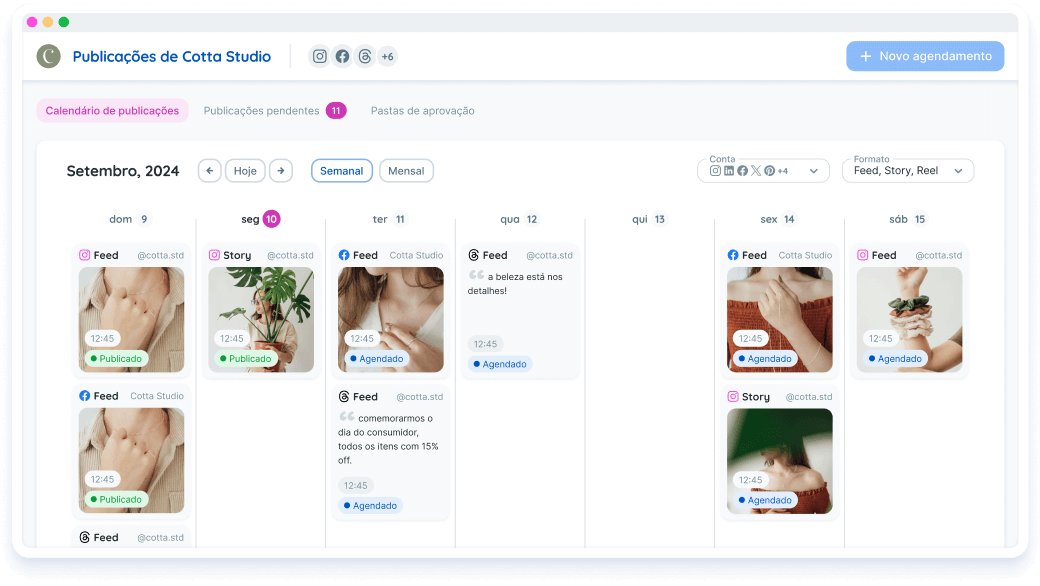Select Monday the 10th day header
This screenshot has width=1040, height=586.
[x=261, y=219]
